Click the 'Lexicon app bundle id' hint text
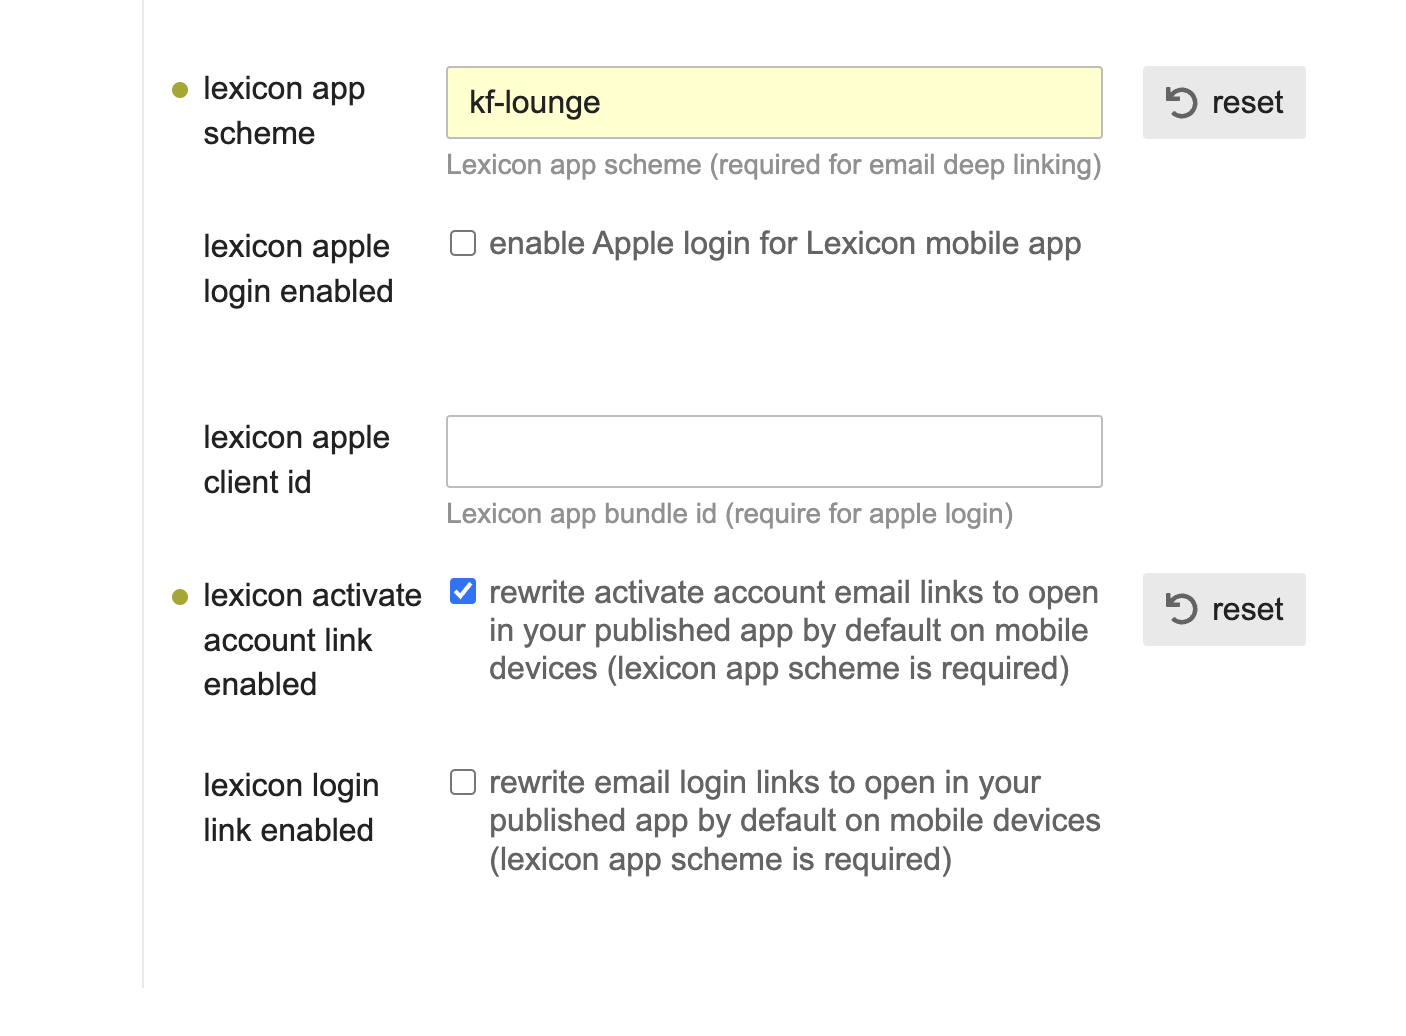1406x1036 pixels. [730, 514]
